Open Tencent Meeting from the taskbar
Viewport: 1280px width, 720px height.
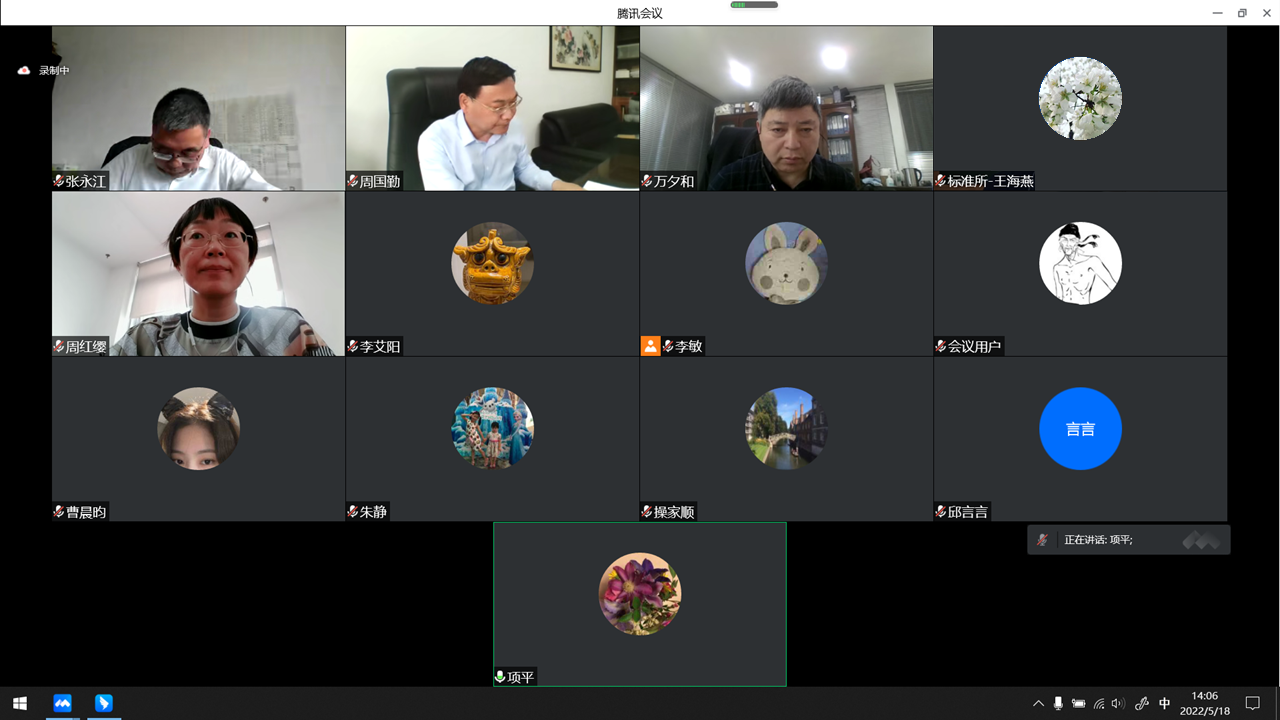(x=63, y=703)
